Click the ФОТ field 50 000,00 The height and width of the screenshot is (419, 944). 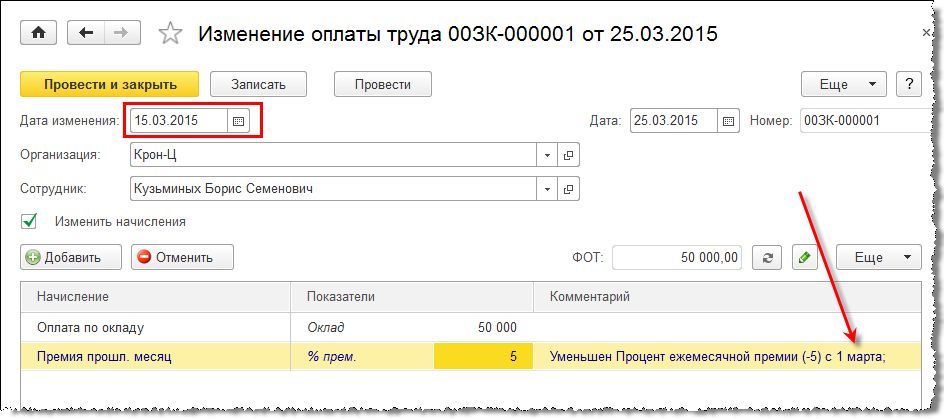tap(677, 258)
